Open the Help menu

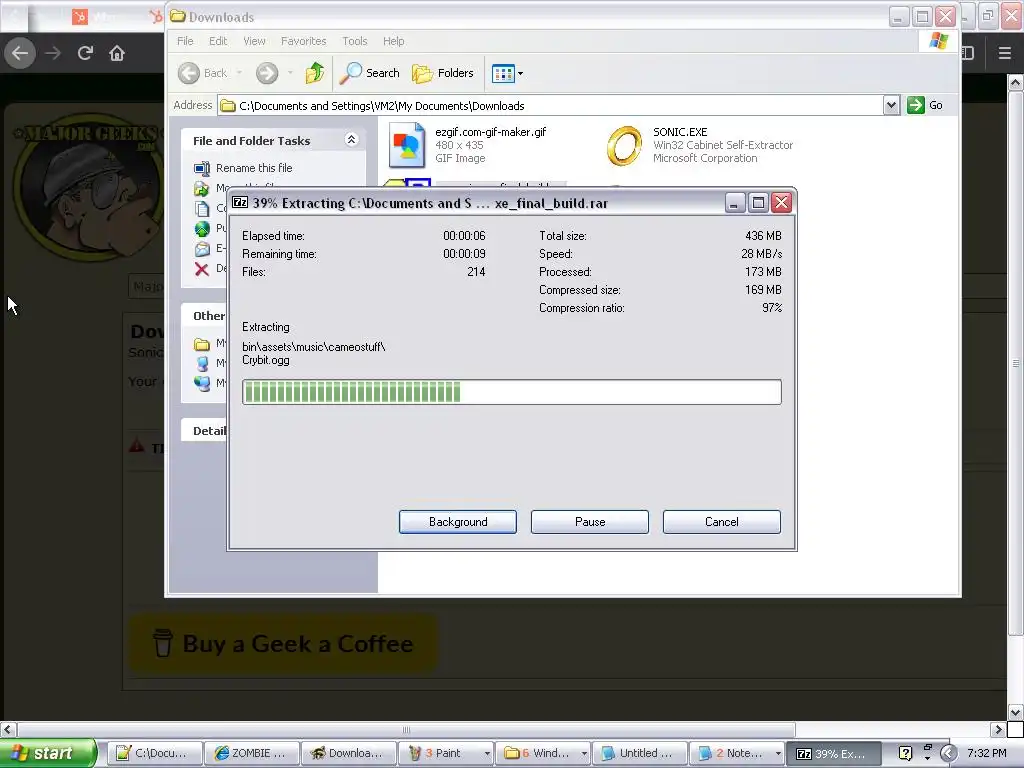click(x=393, y=41)
